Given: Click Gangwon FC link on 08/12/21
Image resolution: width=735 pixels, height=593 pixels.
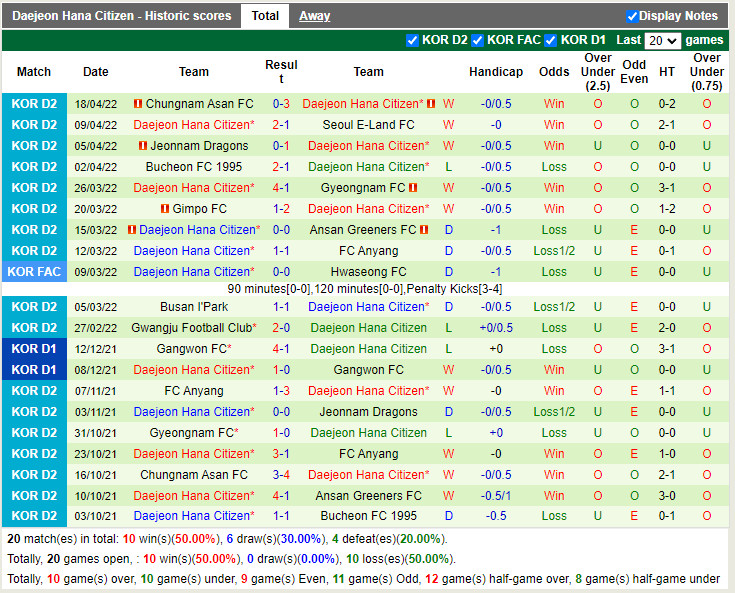Looking at the screenshot, I should tap(368, 370).
